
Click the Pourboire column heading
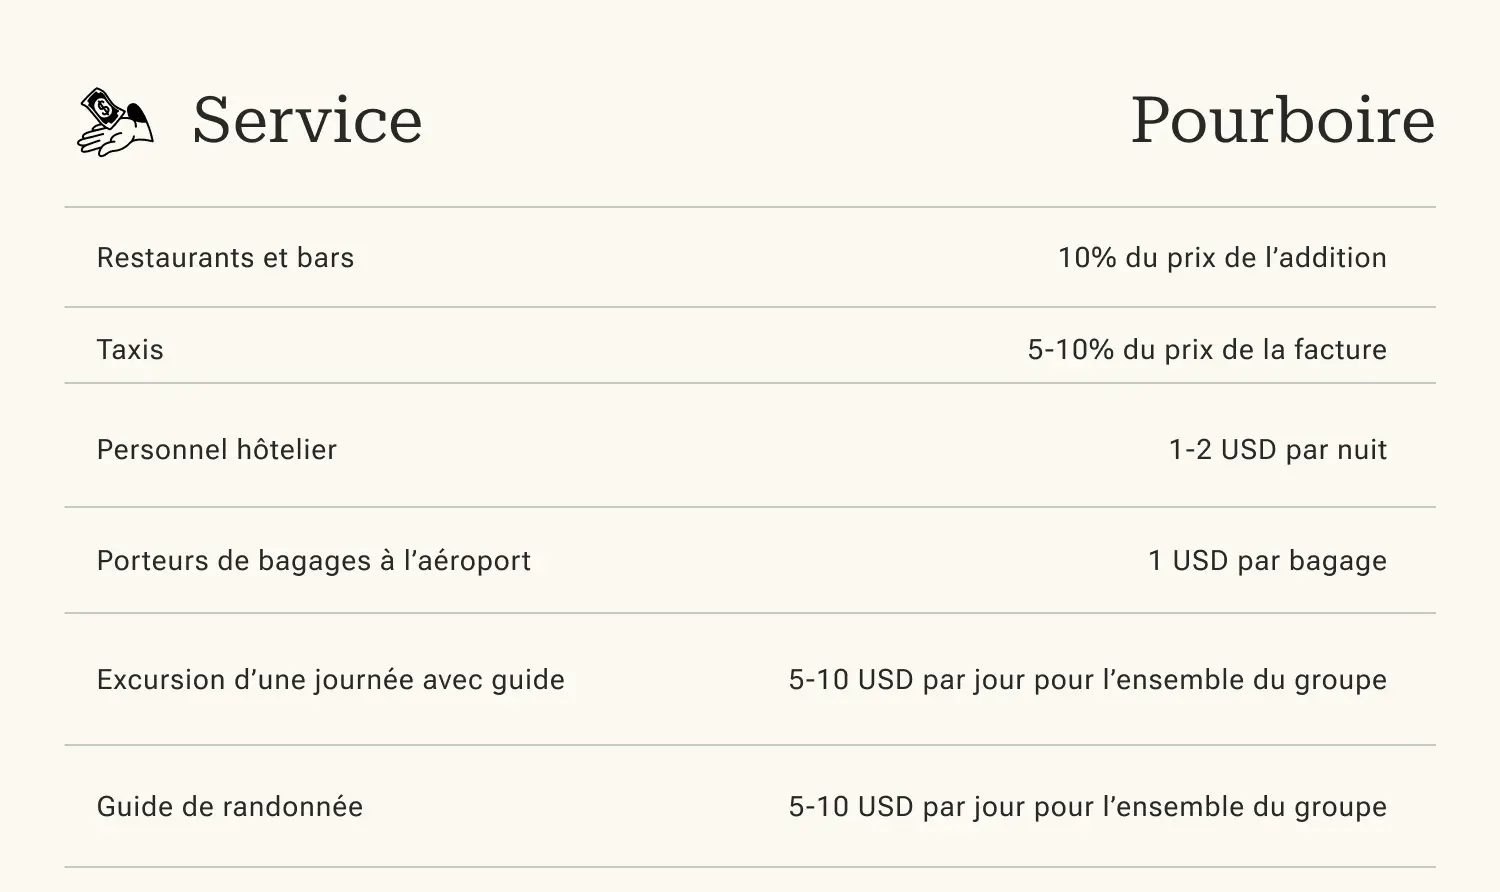[x=1283, y=120]
